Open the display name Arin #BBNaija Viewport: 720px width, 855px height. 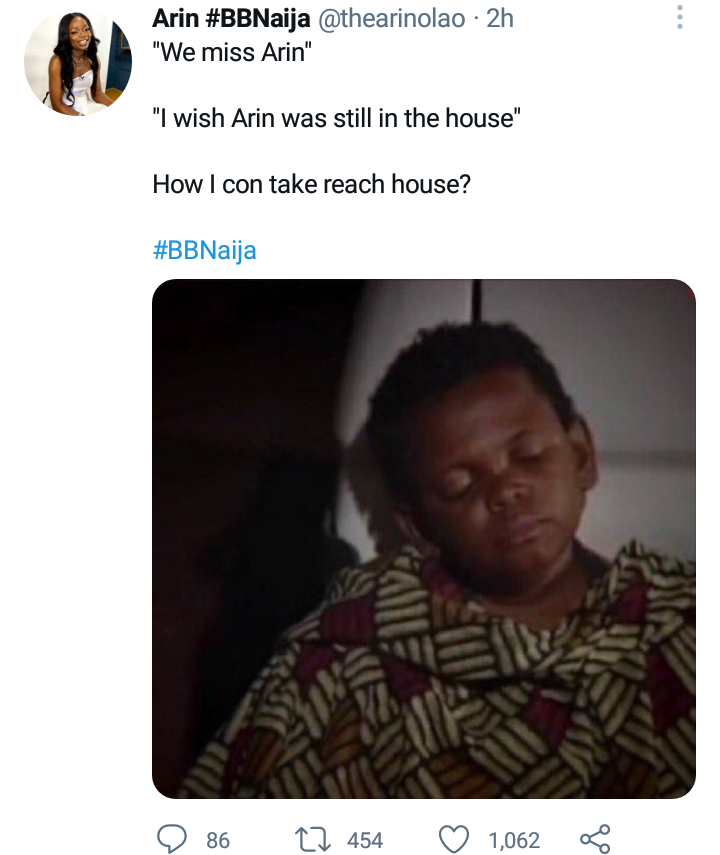tap(231, 19)
